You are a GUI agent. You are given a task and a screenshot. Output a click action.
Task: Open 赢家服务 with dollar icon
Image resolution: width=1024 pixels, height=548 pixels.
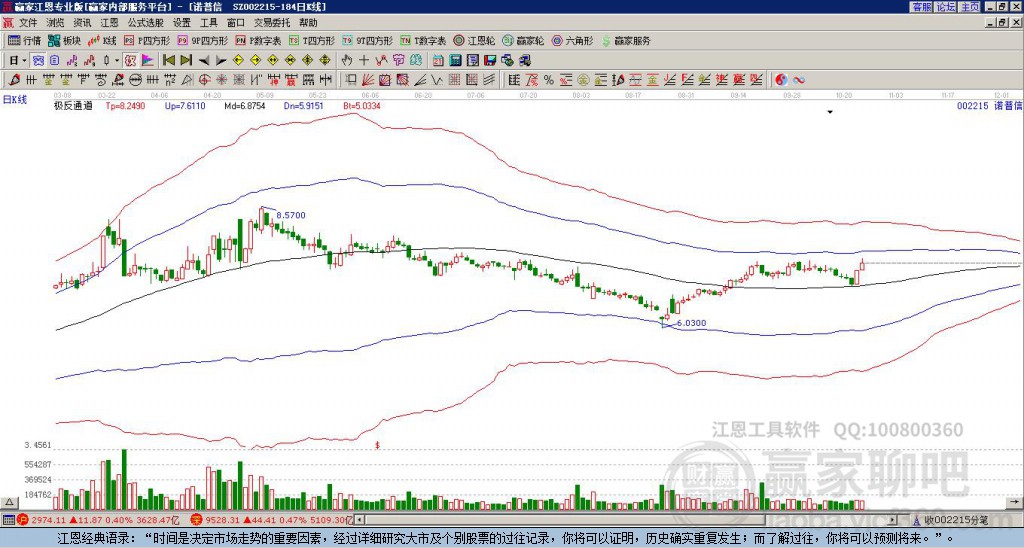626,40
